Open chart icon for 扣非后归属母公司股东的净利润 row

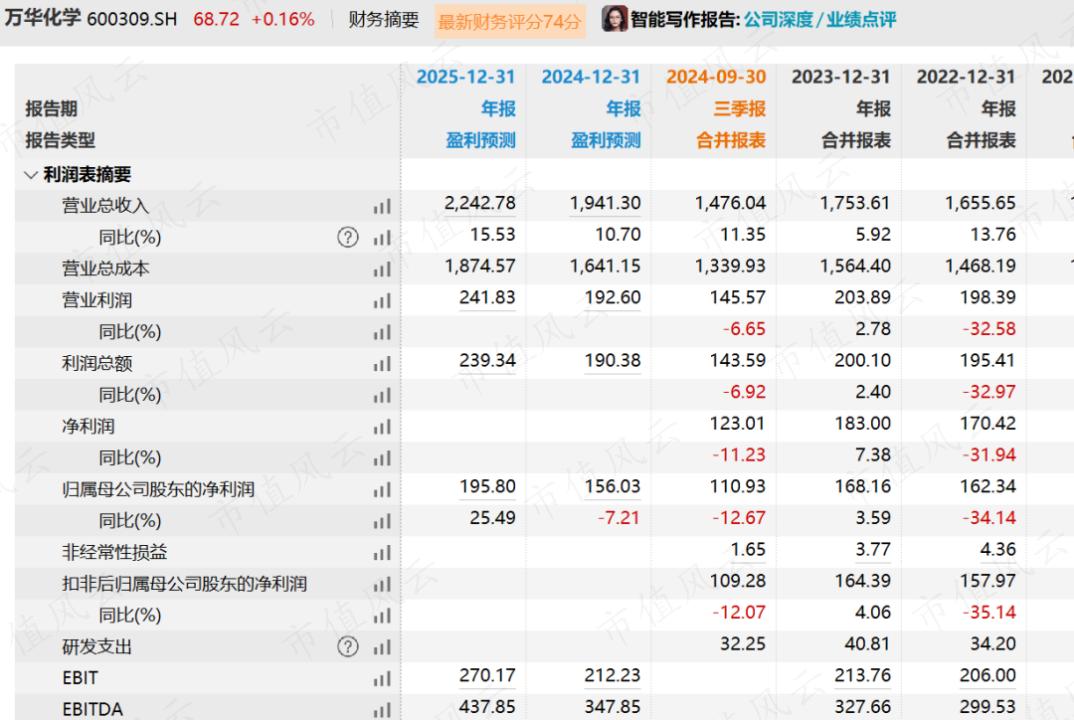382,584
